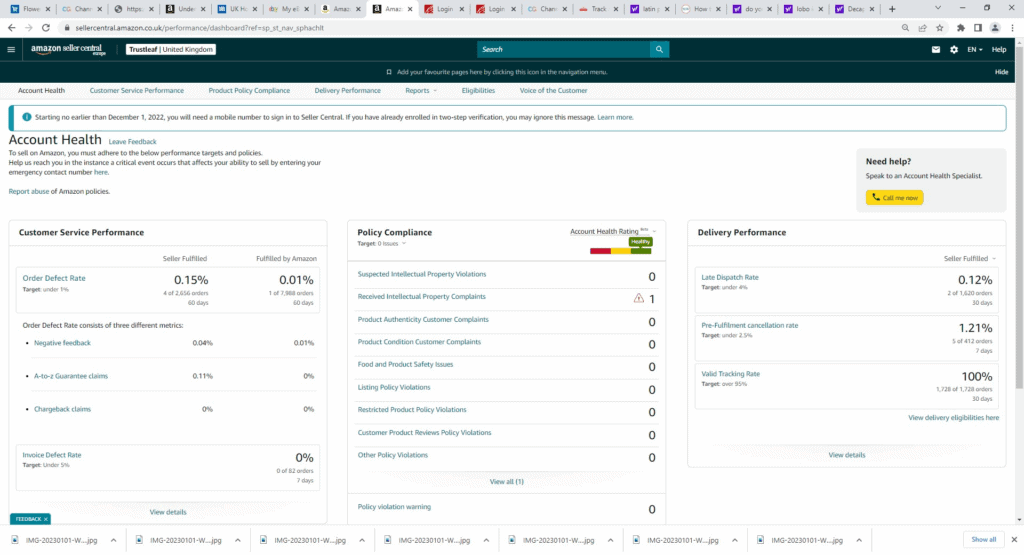Close the teal FEEDBACK tag
1024x555 pixels.
[x=46, y=518]
